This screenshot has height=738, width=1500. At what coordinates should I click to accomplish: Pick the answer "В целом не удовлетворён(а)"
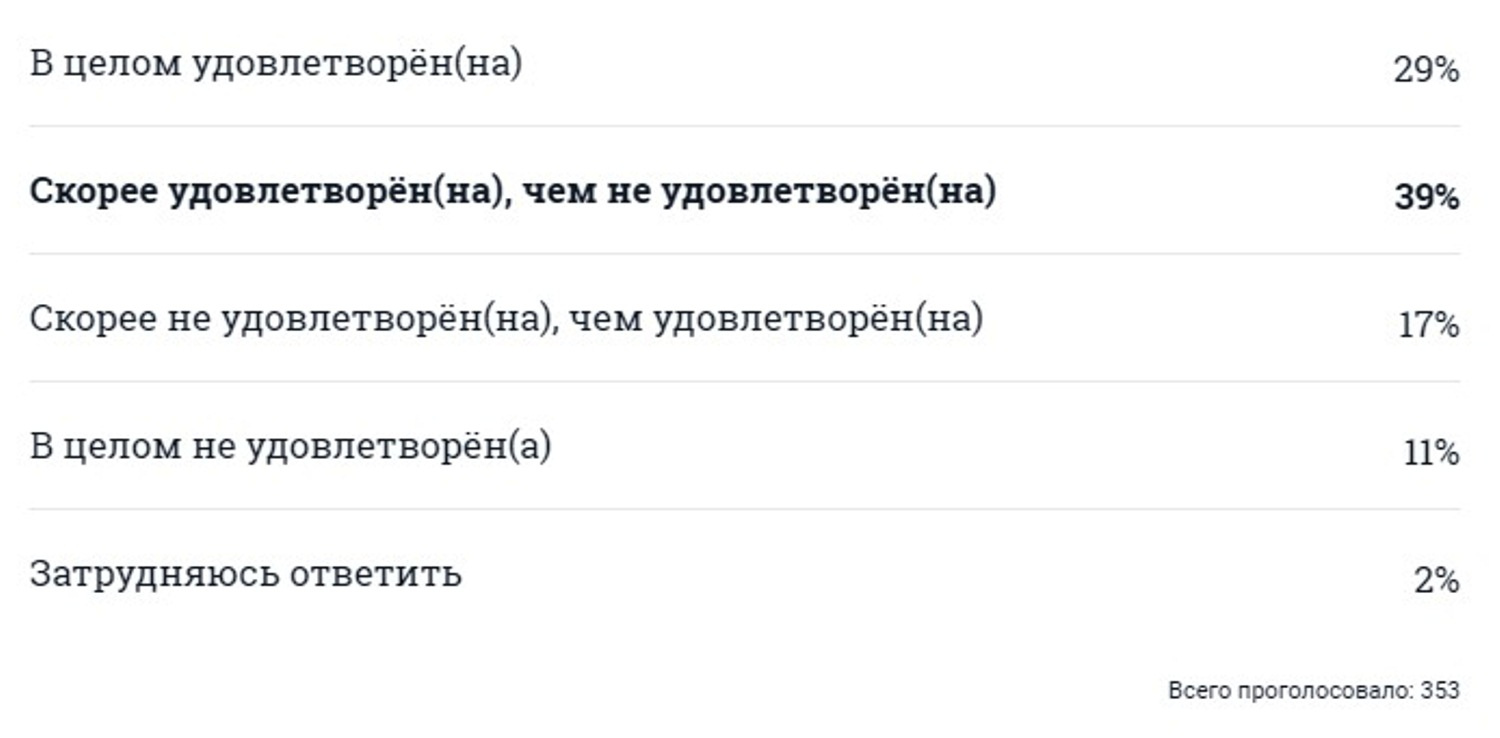pyautogui.click(x=291, y=446)
